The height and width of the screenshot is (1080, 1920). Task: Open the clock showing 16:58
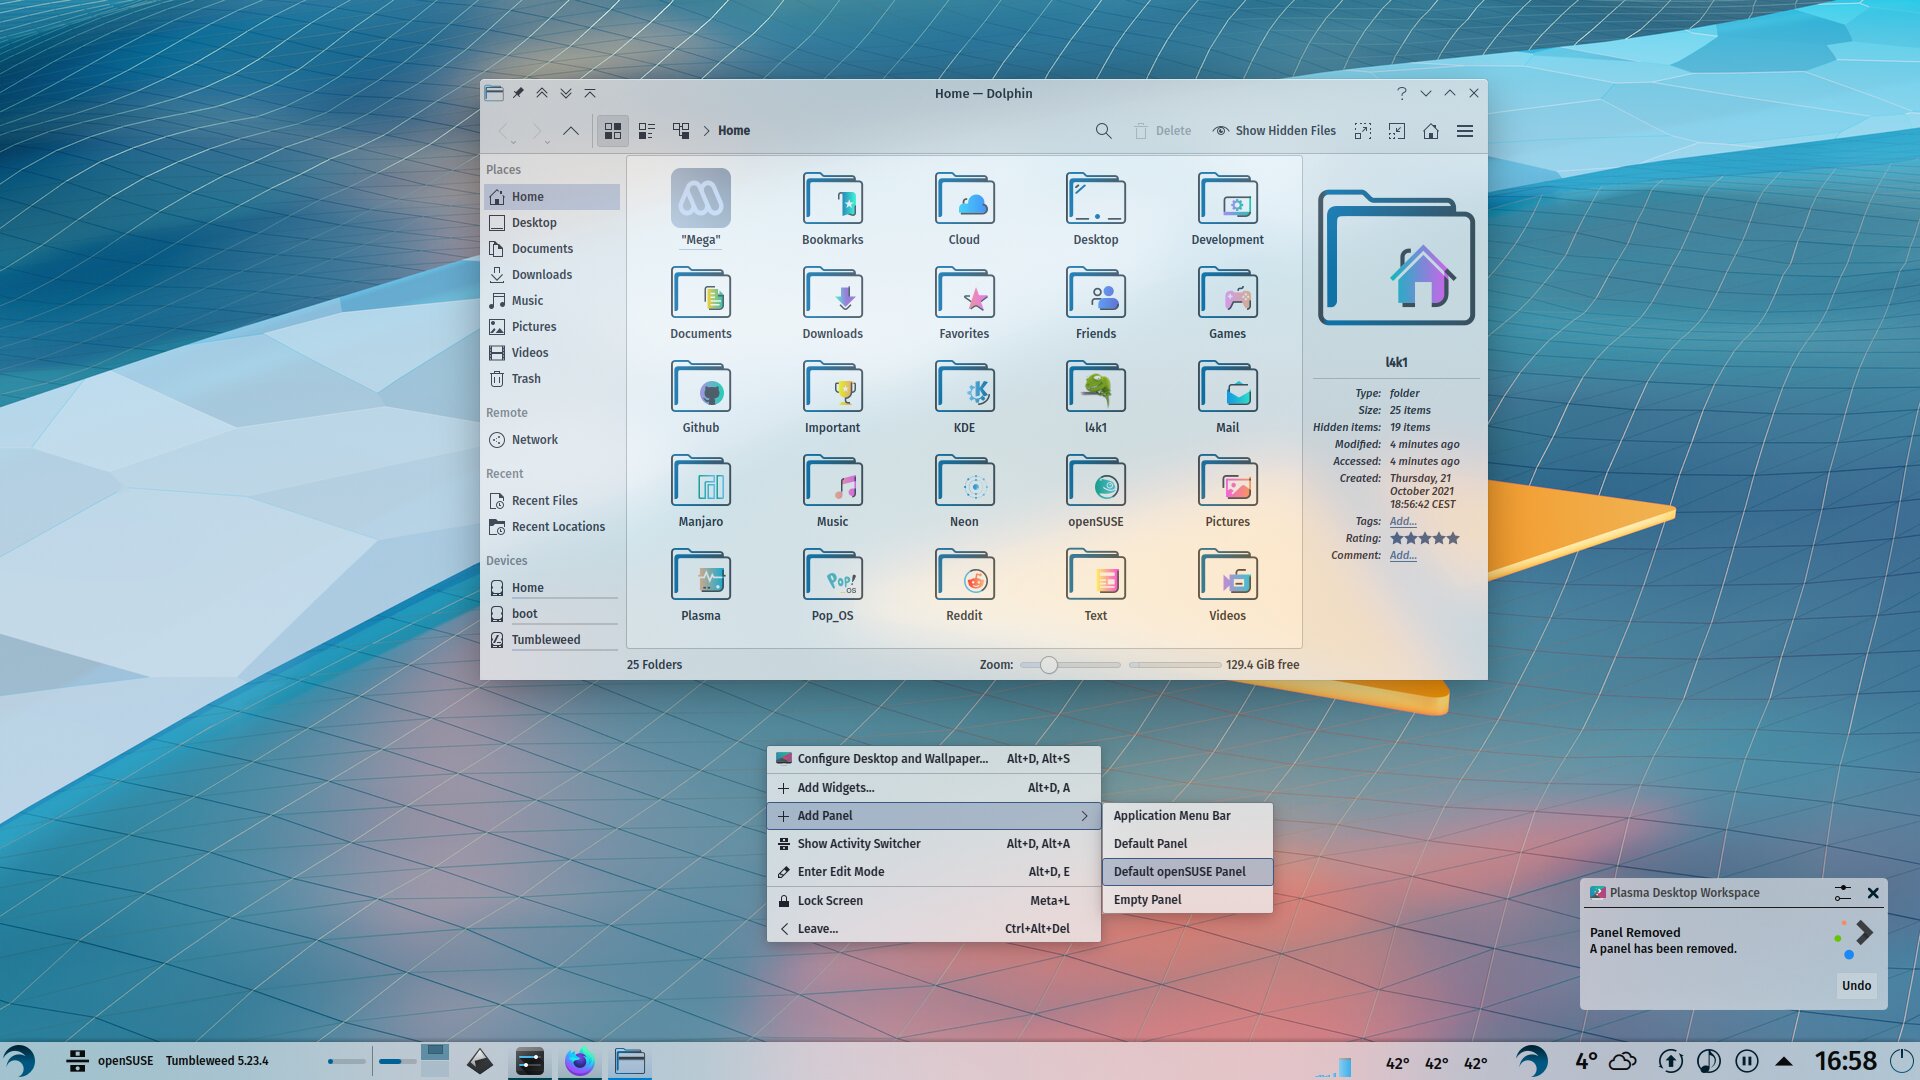click(x=1845, y=1061)
